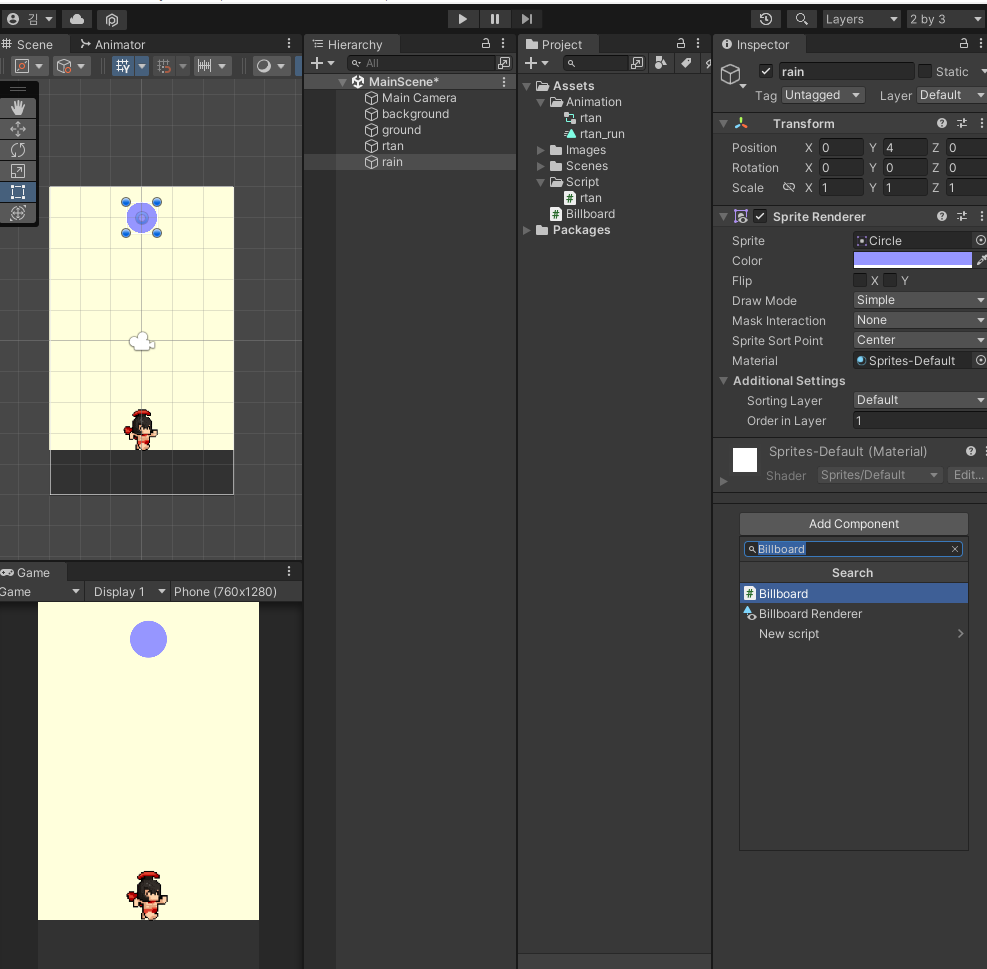
Task: Click the Add Component button
Action: [854, 524]
